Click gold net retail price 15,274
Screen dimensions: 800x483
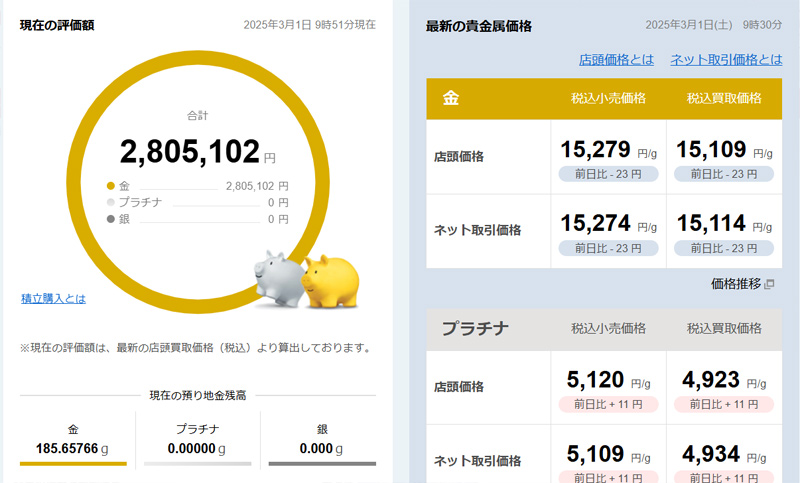click(595, 223)
